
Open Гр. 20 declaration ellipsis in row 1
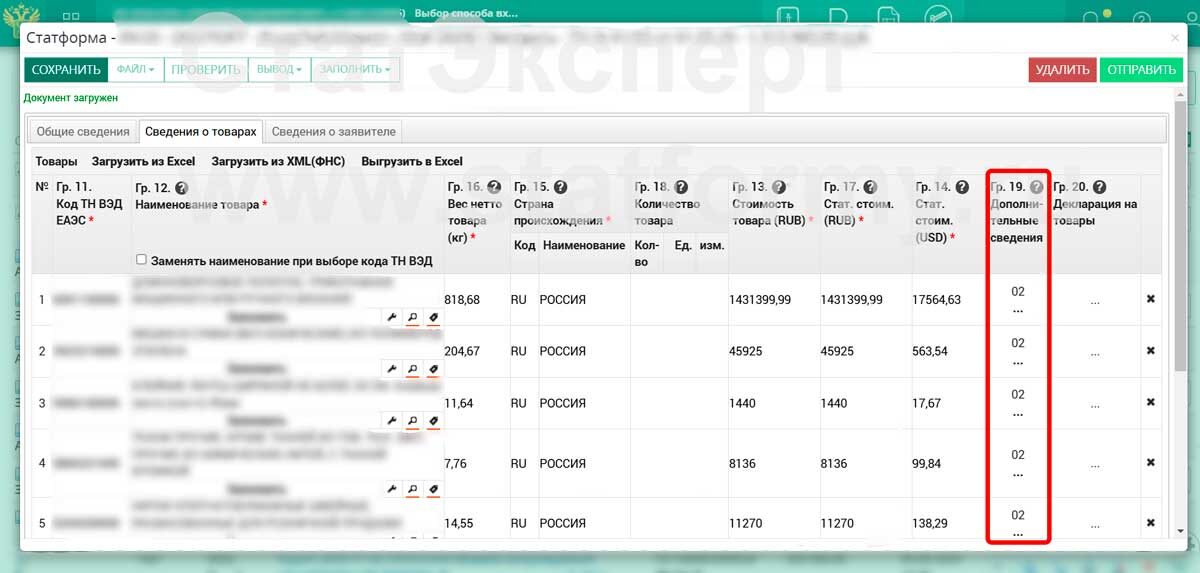point(1095,300)
